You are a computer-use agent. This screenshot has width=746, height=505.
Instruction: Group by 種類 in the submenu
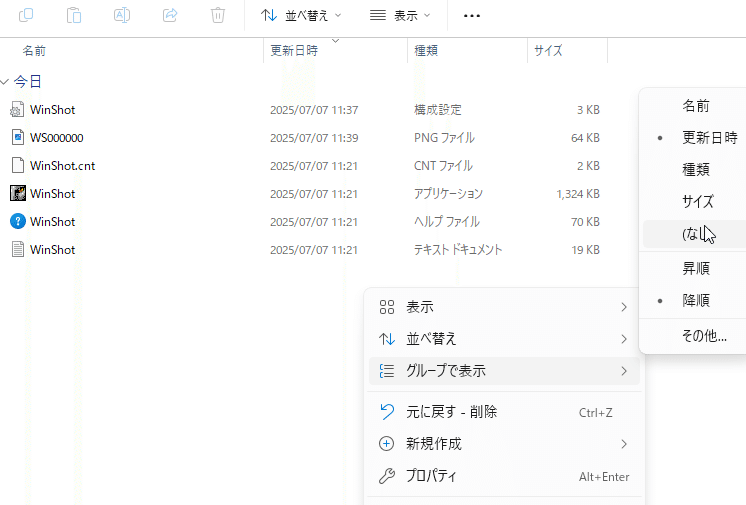(x=695, y=169)
